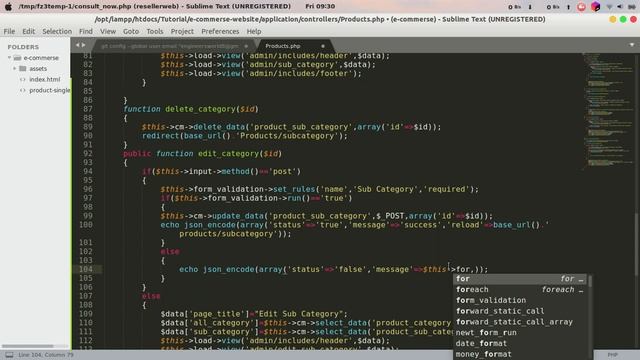Open the Preferences menu
Screen dimensions: 640x360
click(220, 31)
